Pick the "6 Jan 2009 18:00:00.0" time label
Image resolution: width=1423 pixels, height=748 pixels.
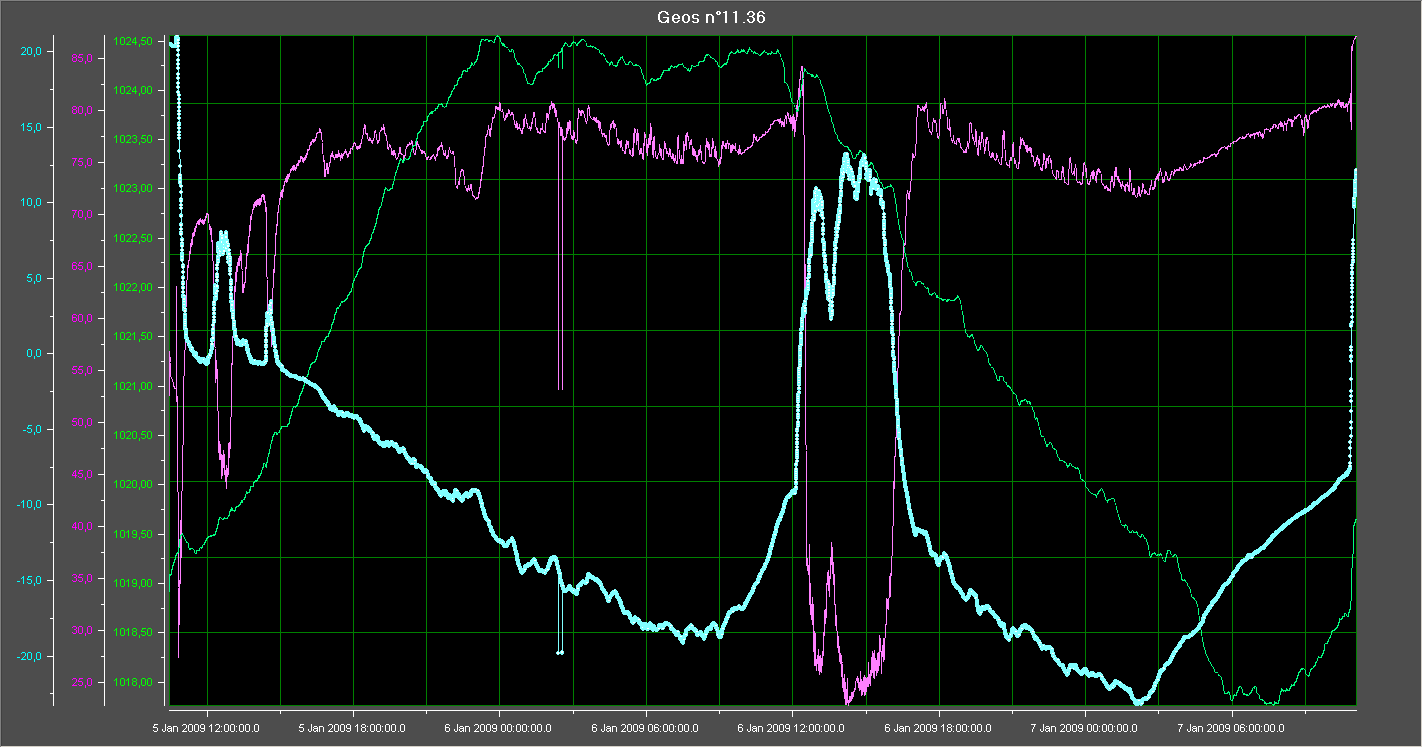[939, 729]
